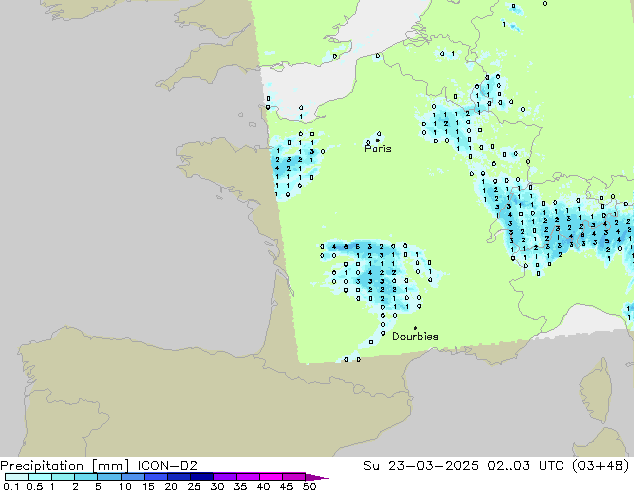Pick the legend swatch between 40 and 45
Image resolution: width=634 pixels, height=490 pixels.
[271, 477]
